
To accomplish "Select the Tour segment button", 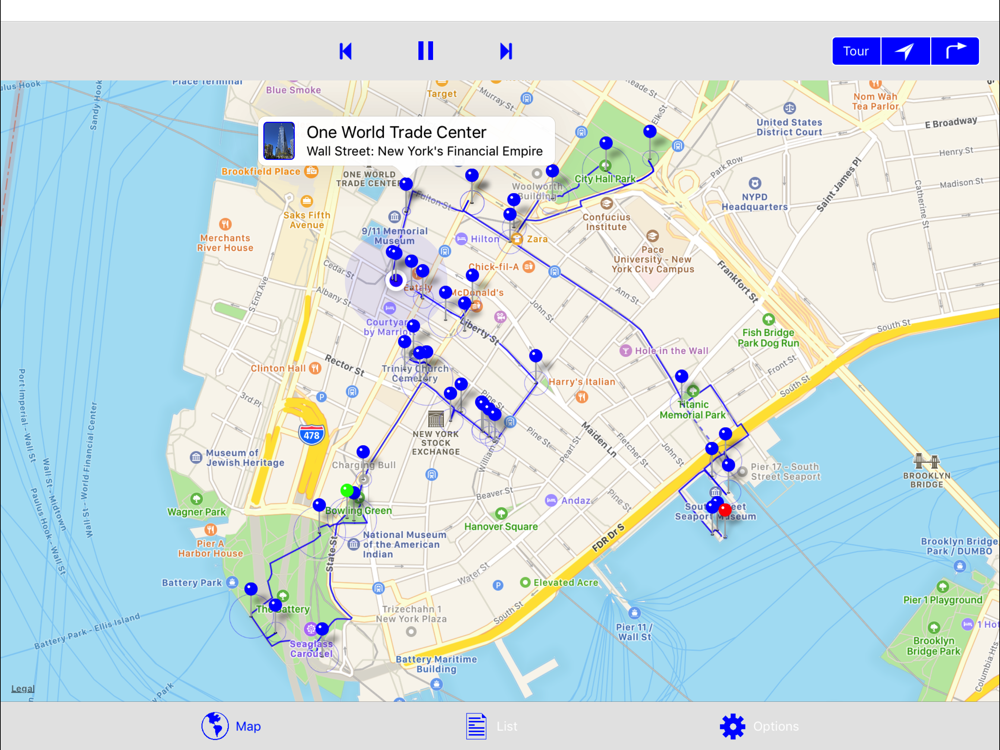I will 856,51.
